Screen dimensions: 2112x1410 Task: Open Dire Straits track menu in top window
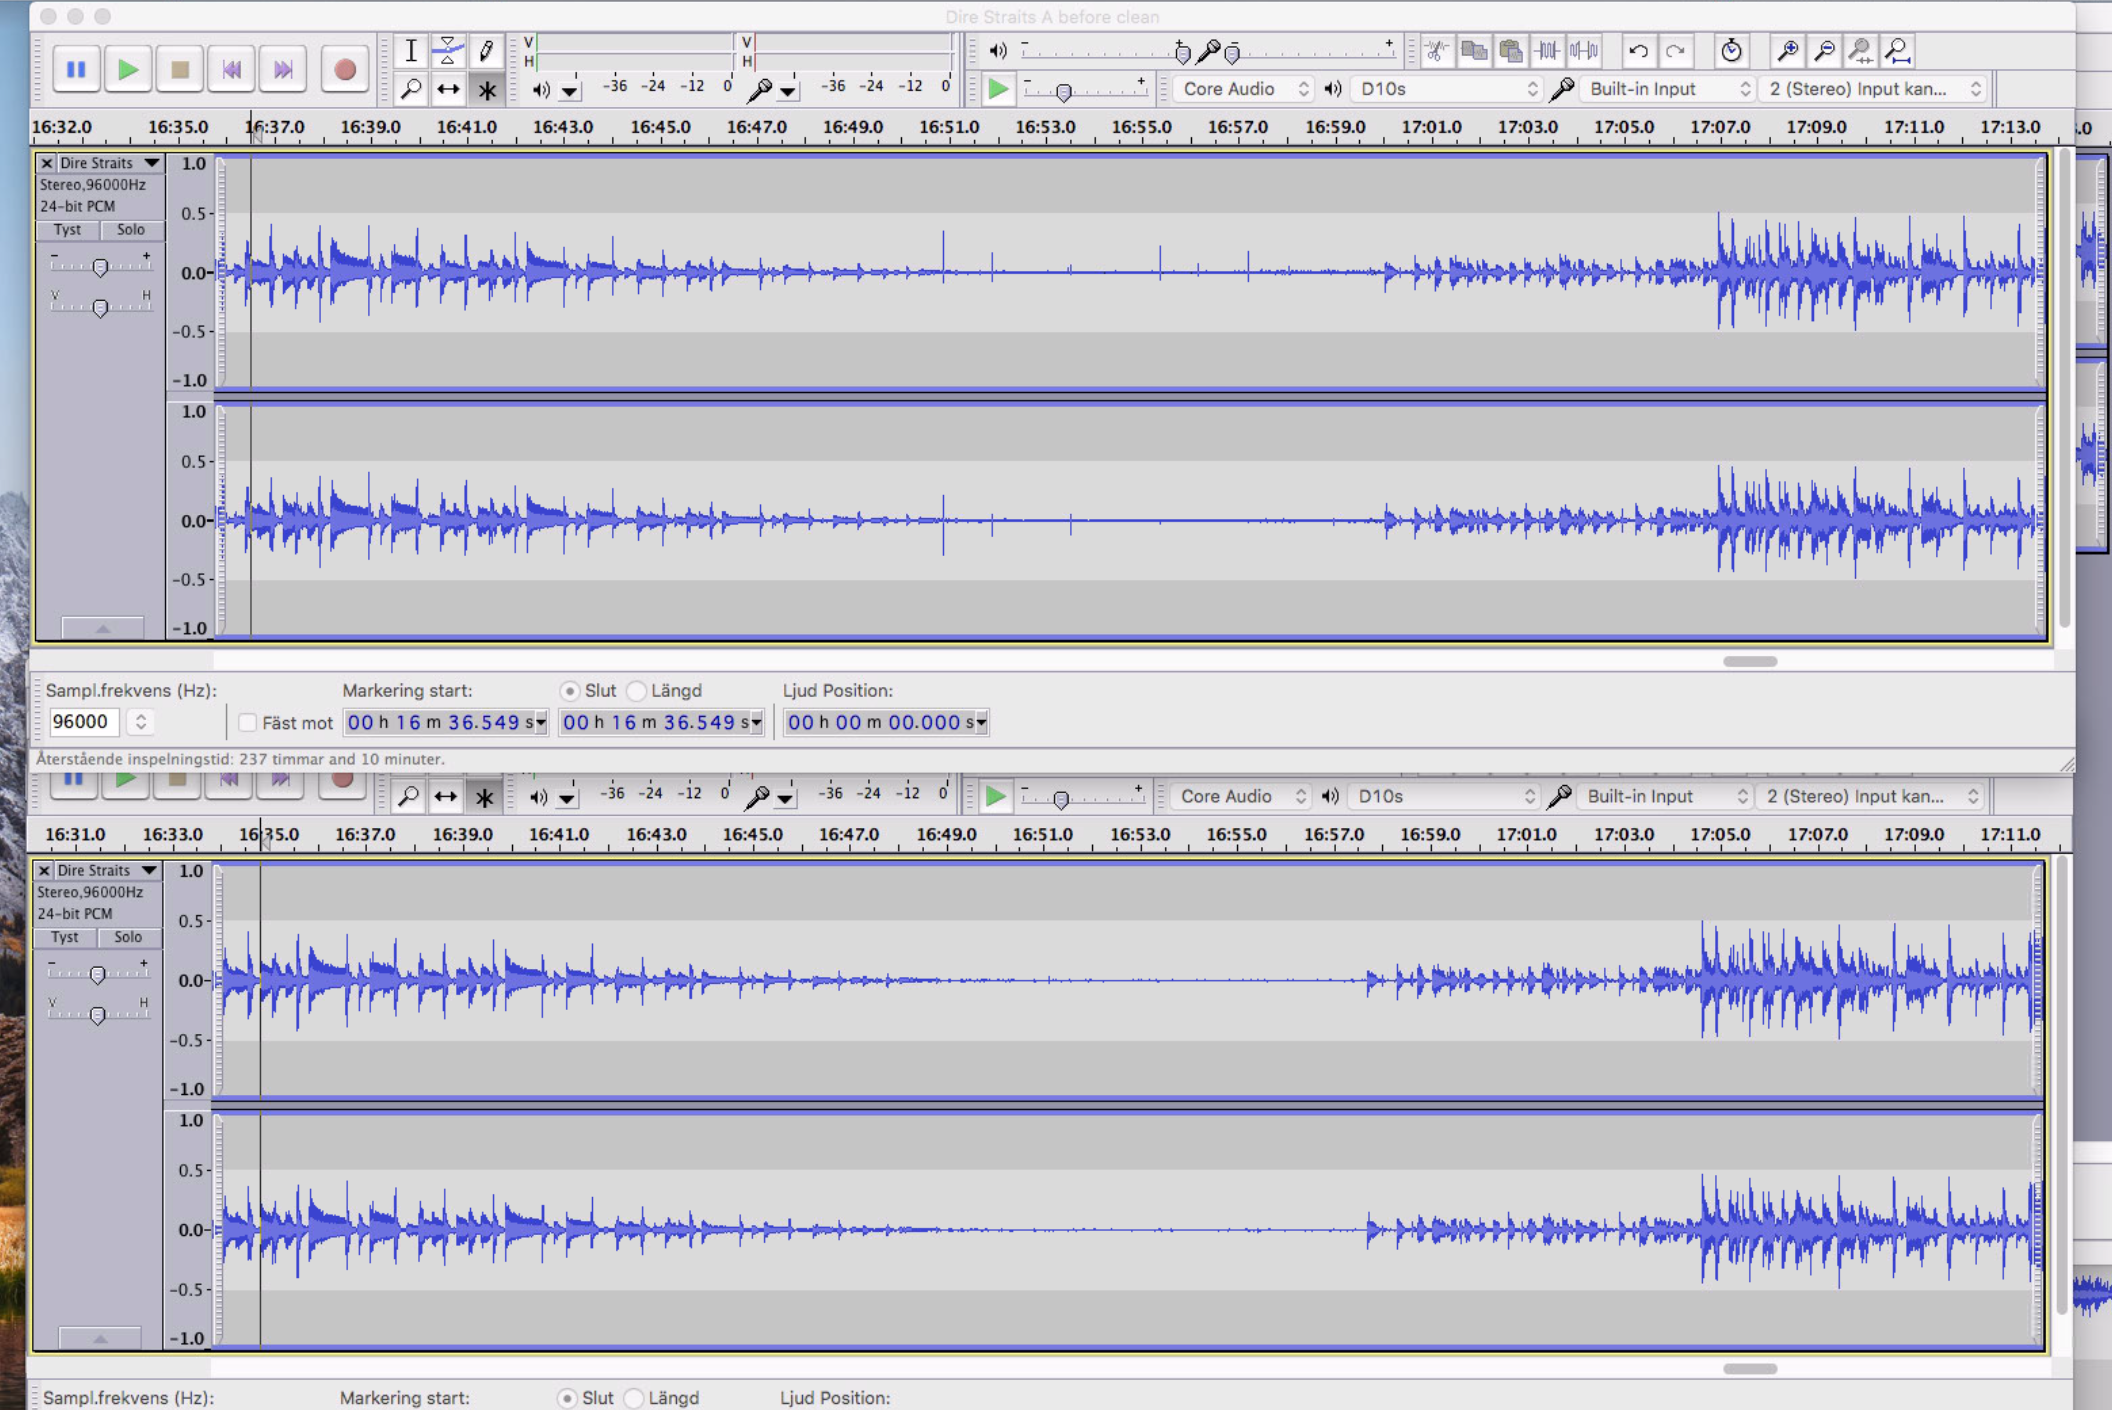coord(109,163)
